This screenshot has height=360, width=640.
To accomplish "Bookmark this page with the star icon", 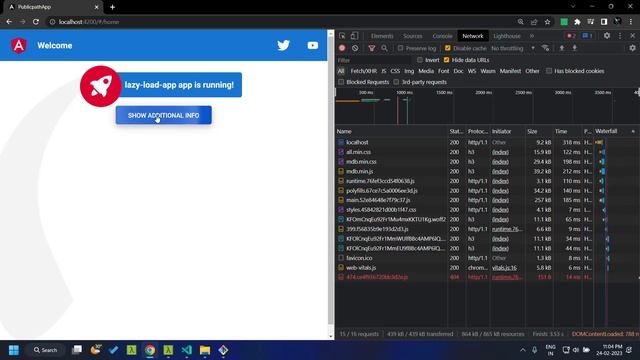I will click(547, 22).
